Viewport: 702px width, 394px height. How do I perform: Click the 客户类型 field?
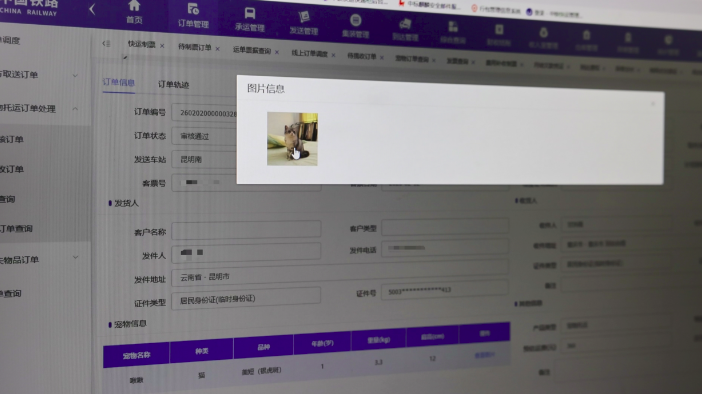click(445, 227)
